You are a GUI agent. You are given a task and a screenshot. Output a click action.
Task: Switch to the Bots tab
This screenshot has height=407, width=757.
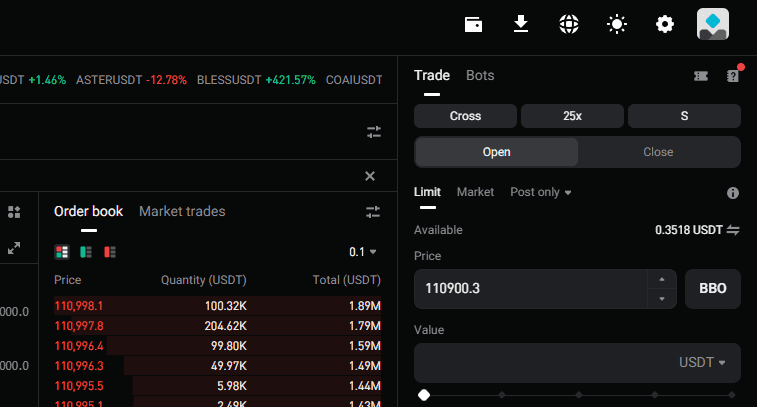tap(480, 75)
